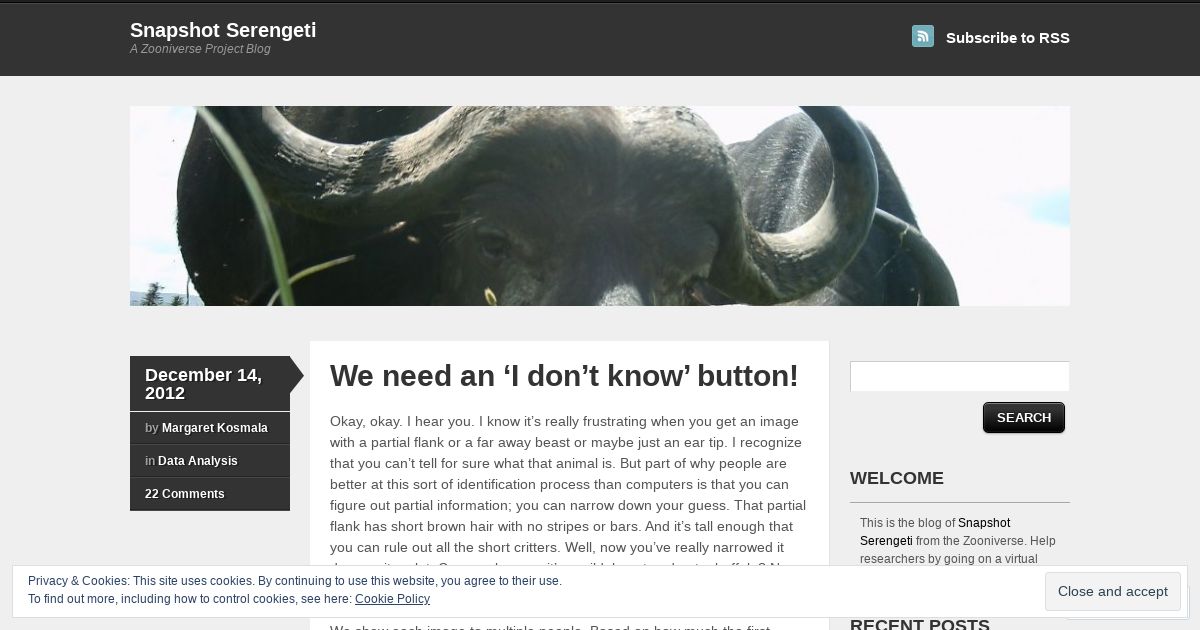Image resolution: width=1200 pixels, height=630 pixels.
Task: Click the buffalo header banner image
Action: [x=600, y=206]
